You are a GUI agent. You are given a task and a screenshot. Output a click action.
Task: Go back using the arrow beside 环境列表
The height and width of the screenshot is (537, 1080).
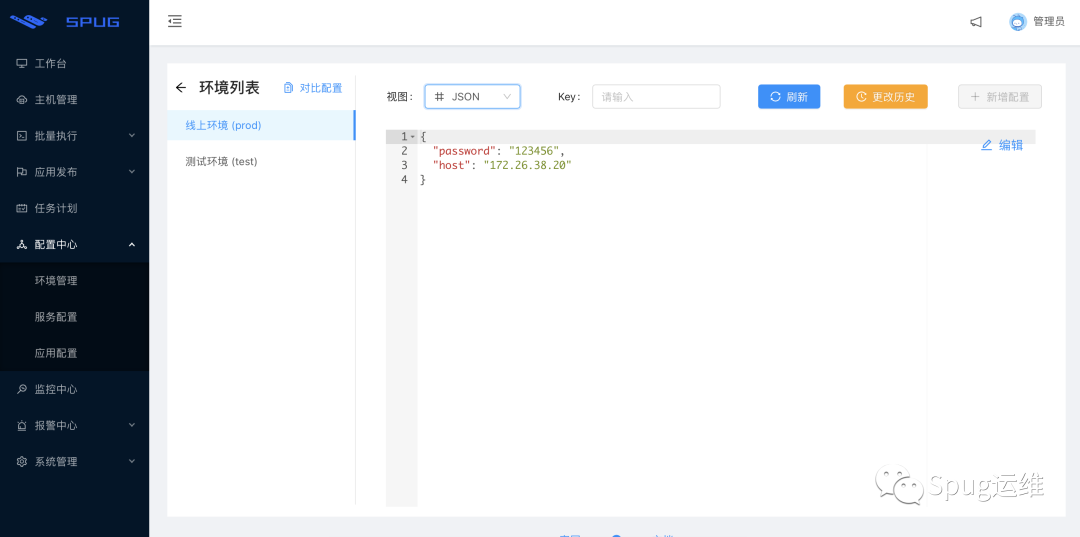pyautogui.click(x=181, y=87)
